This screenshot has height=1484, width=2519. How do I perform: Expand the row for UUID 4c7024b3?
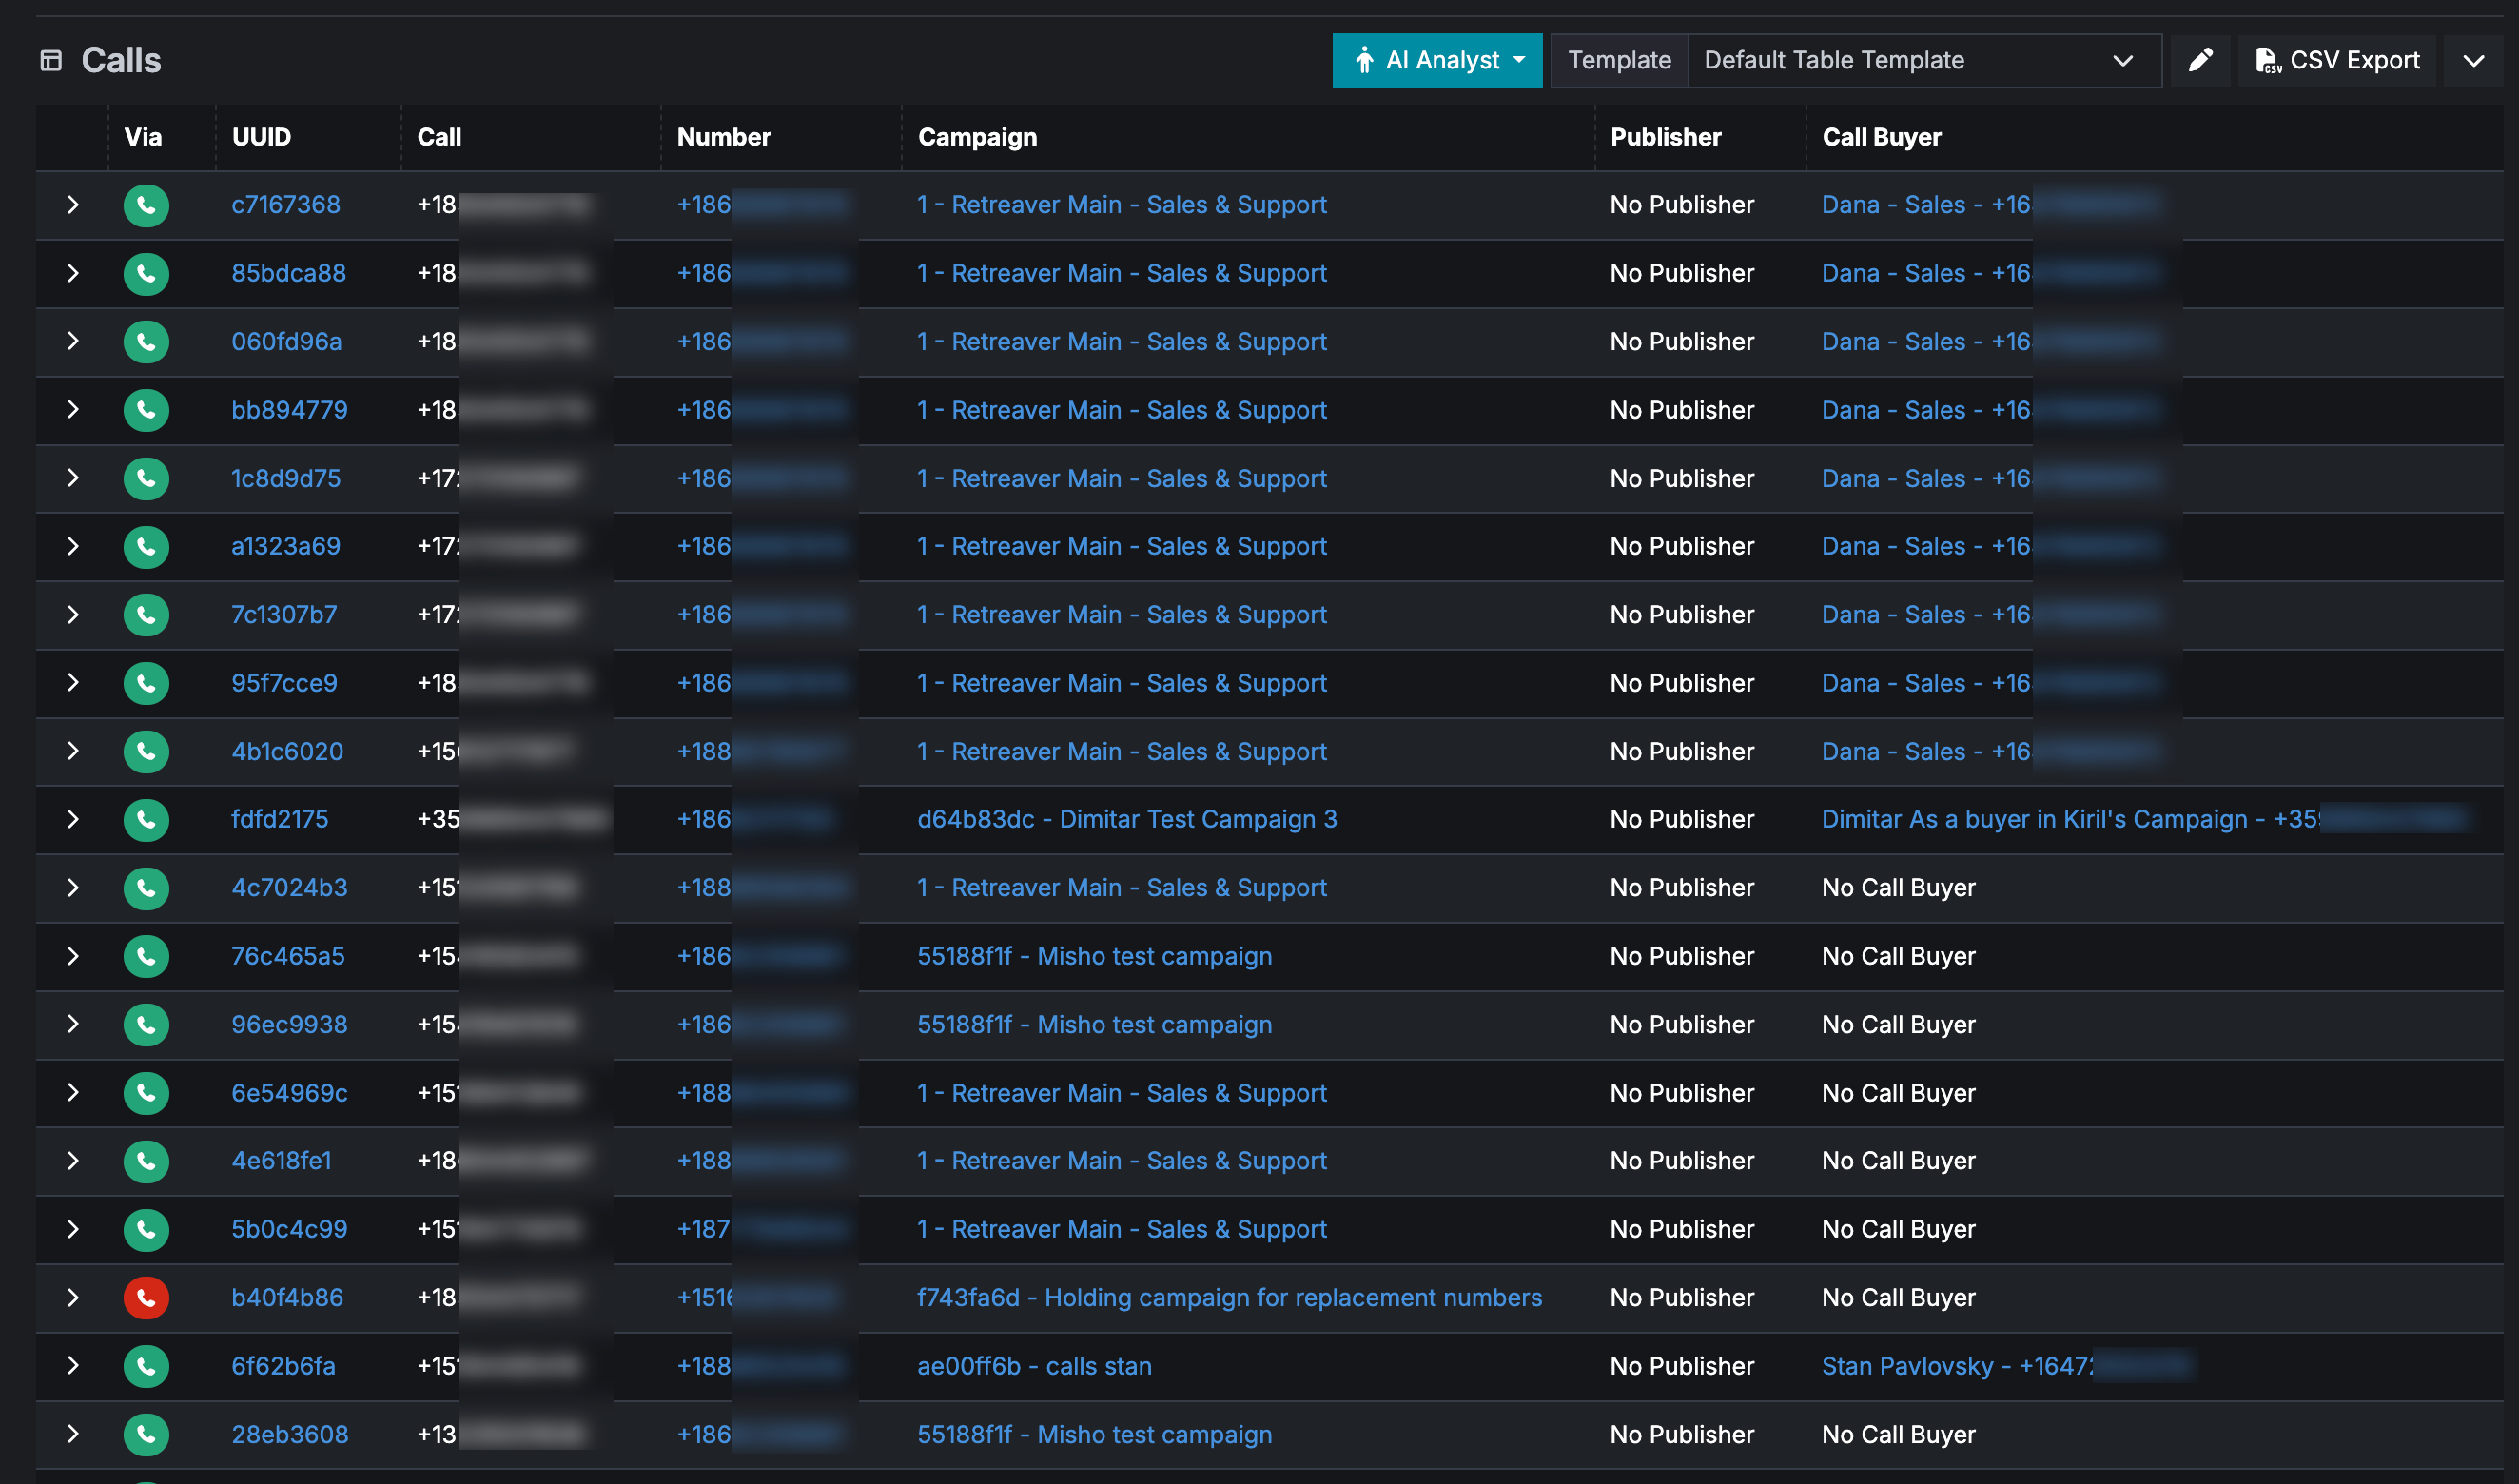[x=72, y=888]
